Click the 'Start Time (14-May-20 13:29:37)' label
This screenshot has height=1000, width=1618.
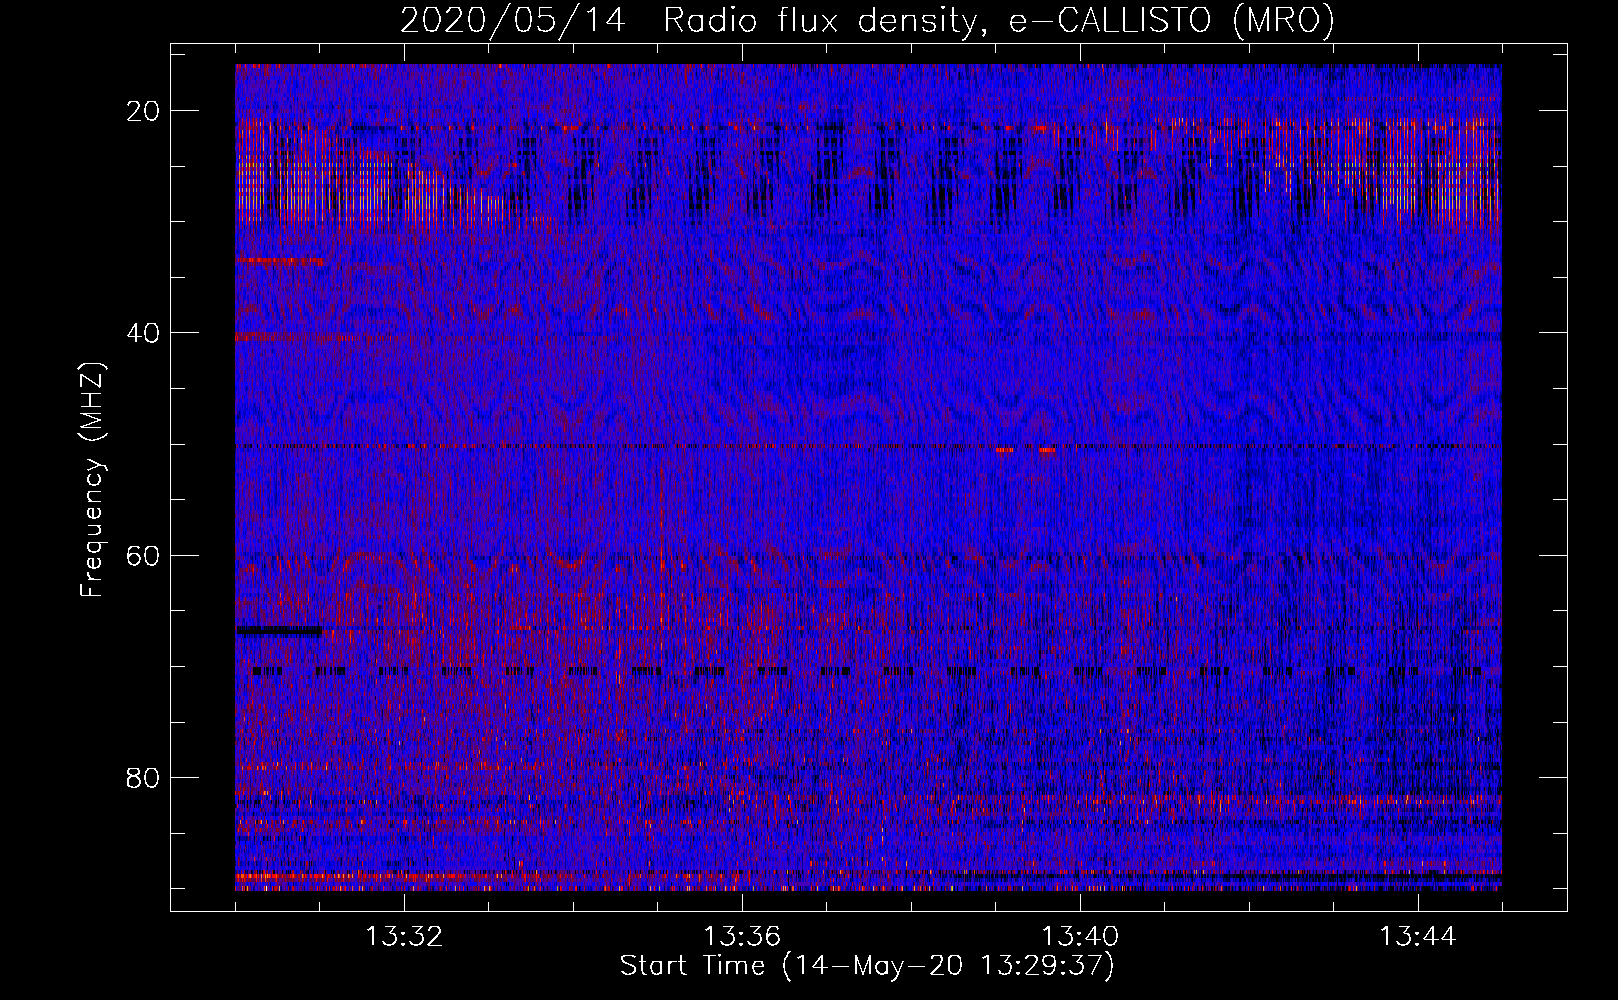pos(867,966)
